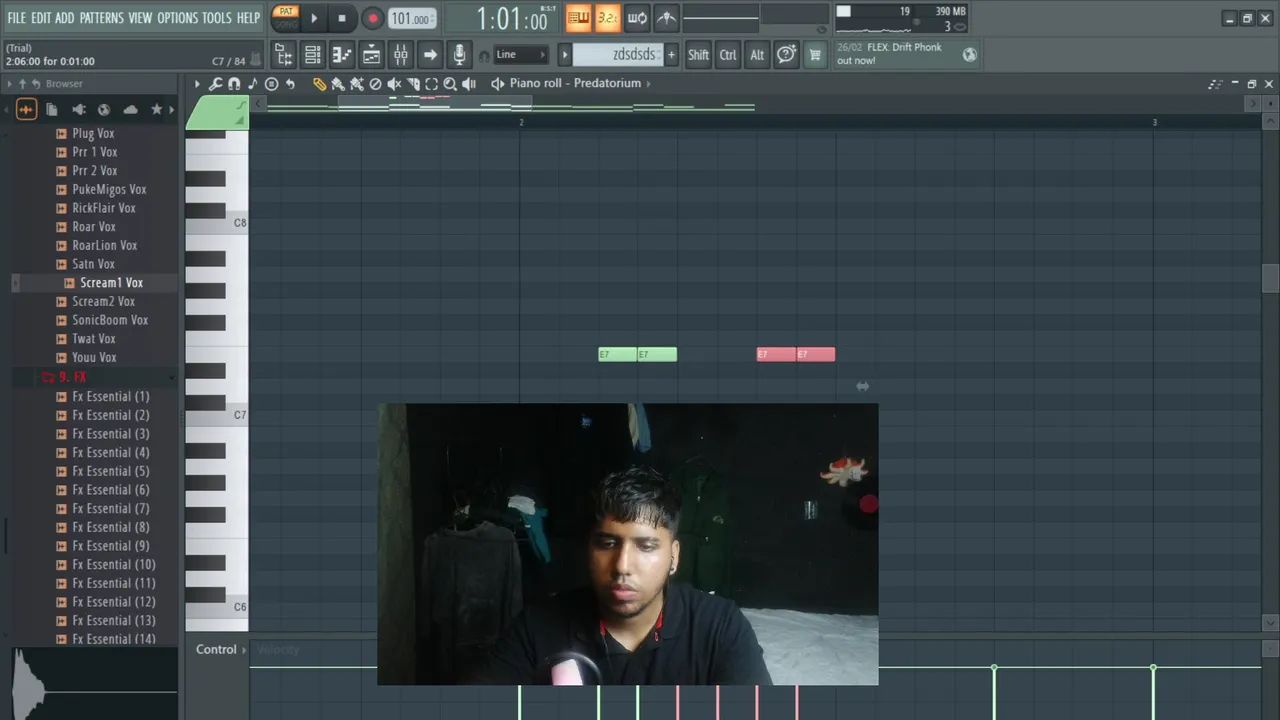Select the Mute tool in piano roll
The height and width of the screenshot is (720, 1280).
tap(394, 84)
